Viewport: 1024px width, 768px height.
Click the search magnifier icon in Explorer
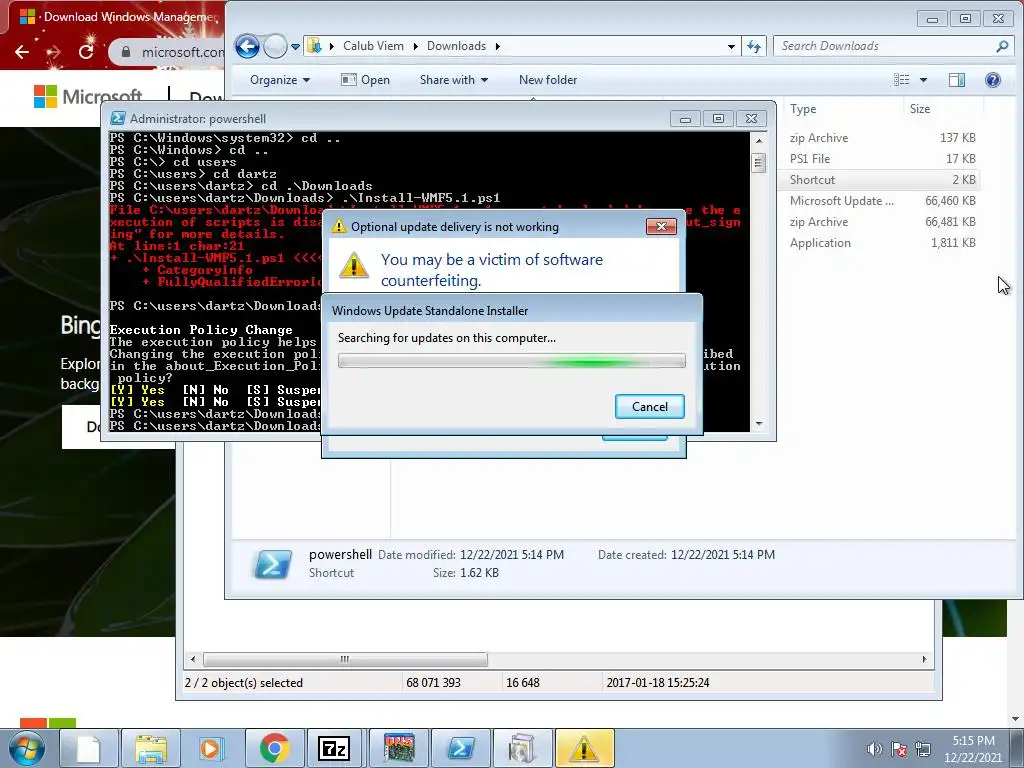(1002, 46)
